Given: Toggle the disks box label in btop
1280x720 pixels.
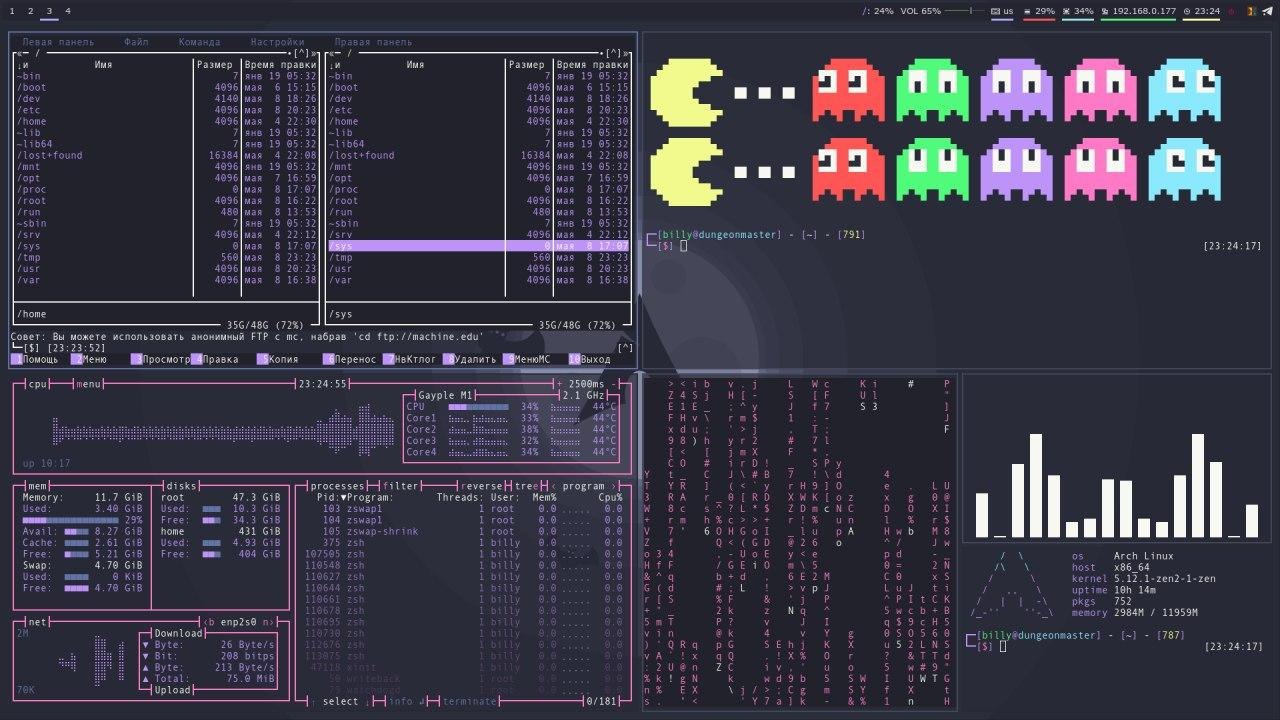Looking at the screenshot, I should point(182,486).
